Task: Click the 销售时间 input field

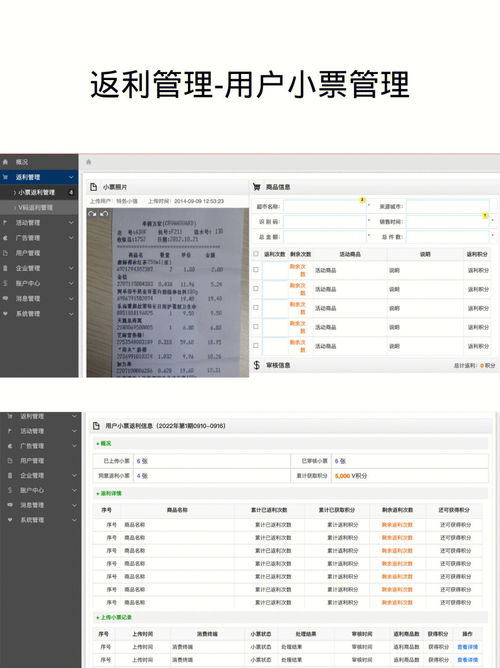Action: (447, 222)
